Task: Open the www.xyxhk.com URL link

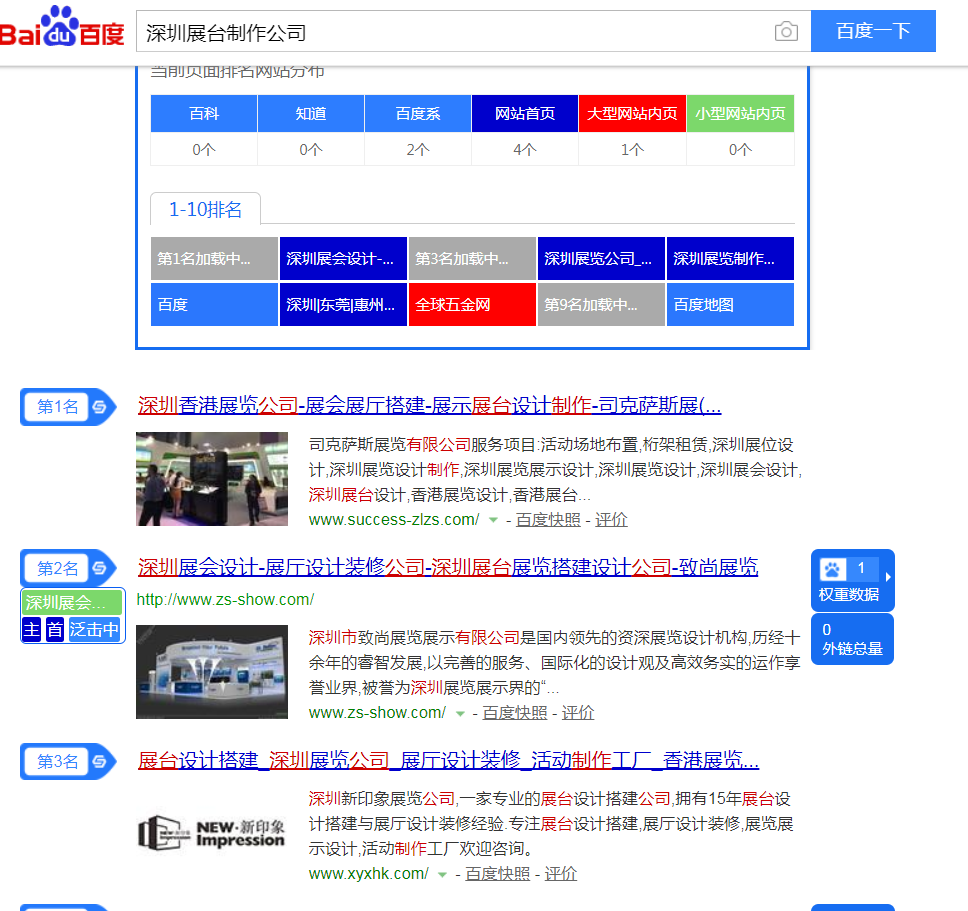Action: (369, 874)
